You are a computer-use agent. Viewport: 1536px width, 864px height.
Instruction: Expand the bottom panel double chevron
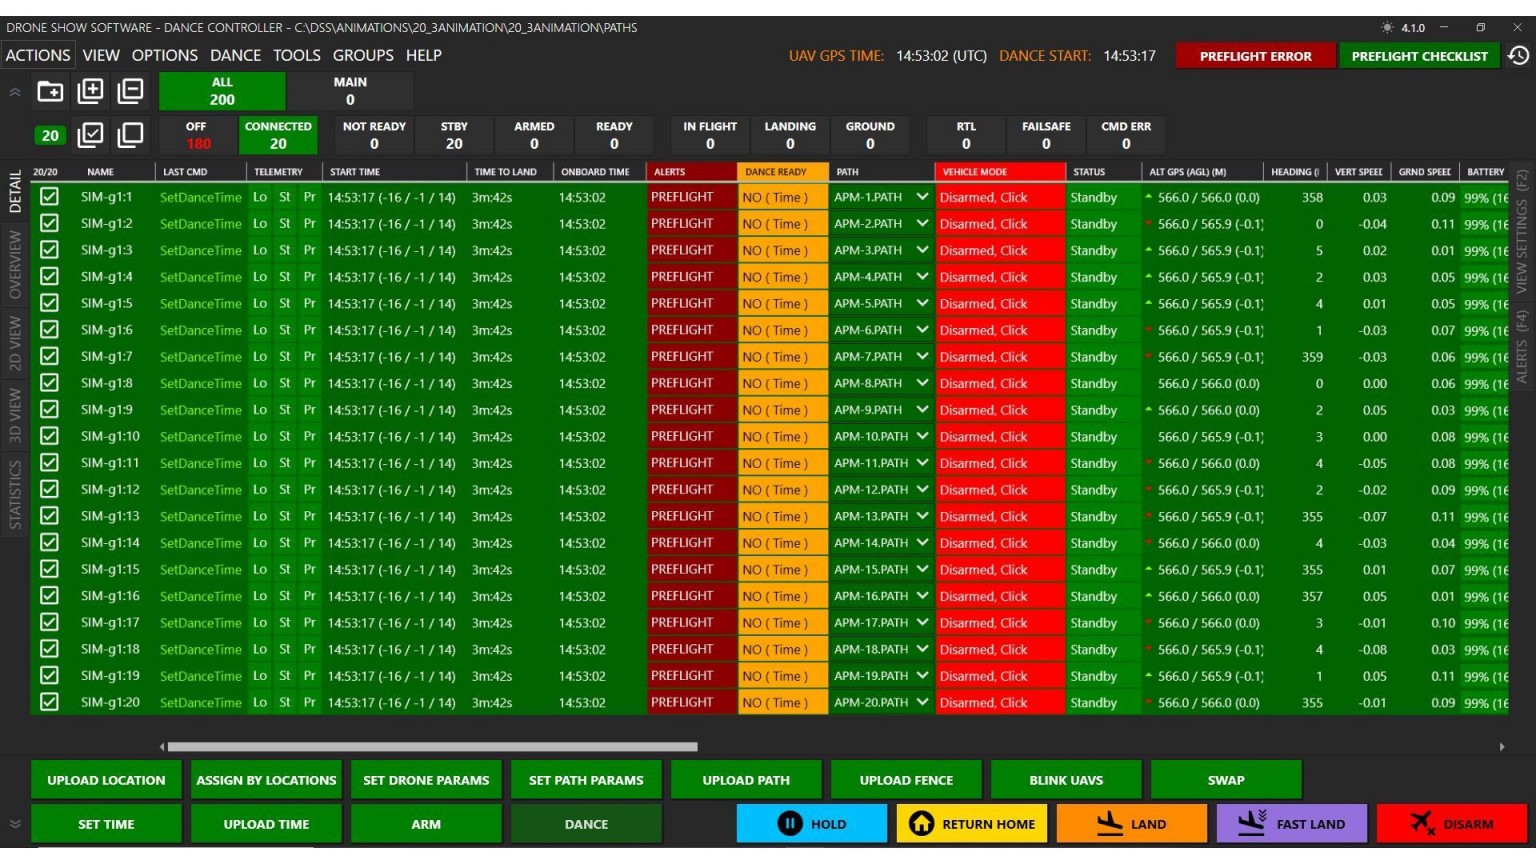point(15,825)
